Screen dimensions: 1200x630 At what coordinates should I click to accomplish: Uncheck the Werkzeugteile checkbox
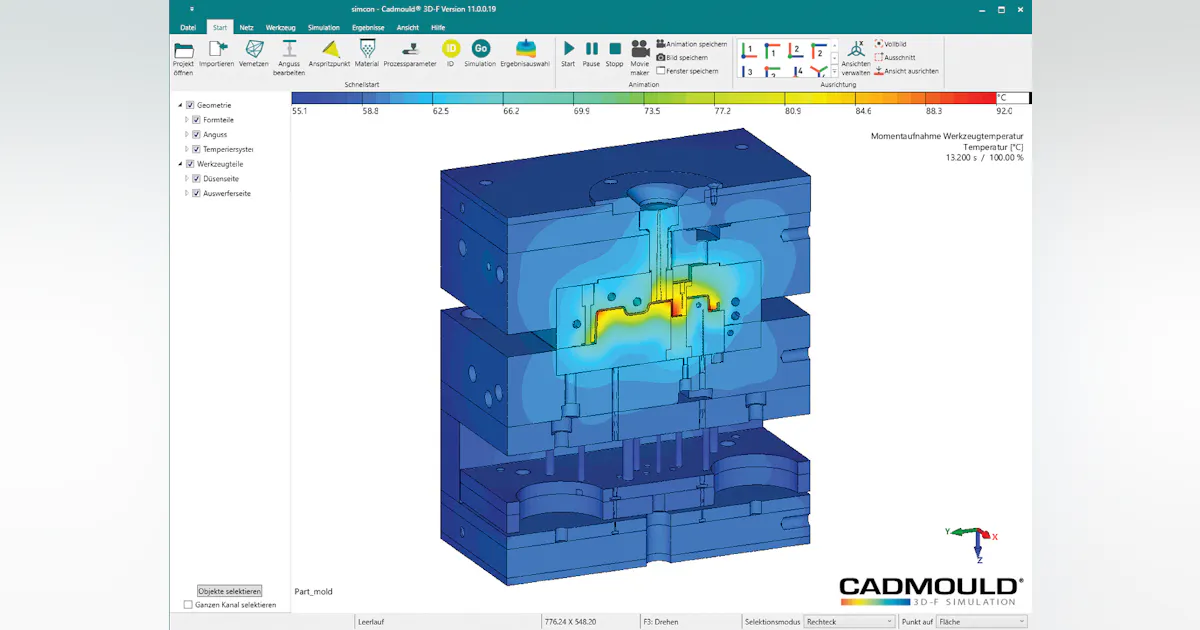point(190,164)
